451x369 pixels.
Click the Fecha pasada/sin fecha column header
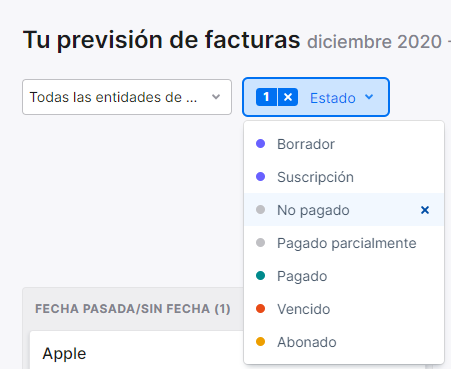pyautogui.click(x=133, y=309)
